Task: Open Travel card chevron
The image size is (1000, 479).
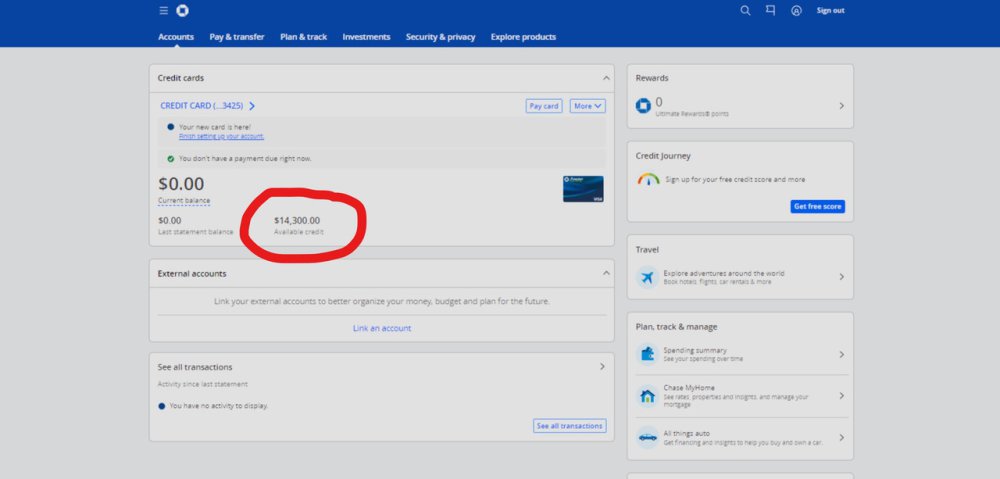Action: pyautogui.click(x=841, y=277)
